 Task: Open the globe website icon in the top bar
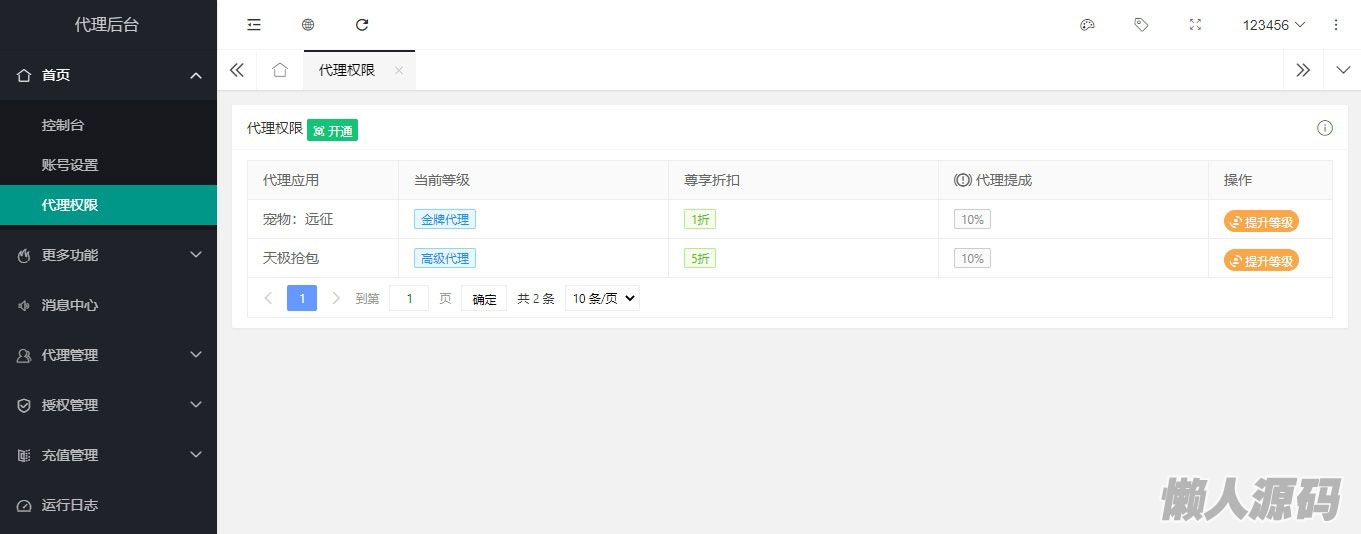pyautogui.click(x=308, y=25)
